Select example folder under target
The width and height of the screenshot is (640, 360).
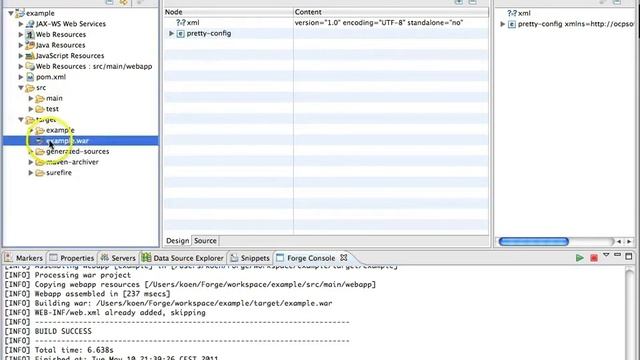[x=60, y=130]
